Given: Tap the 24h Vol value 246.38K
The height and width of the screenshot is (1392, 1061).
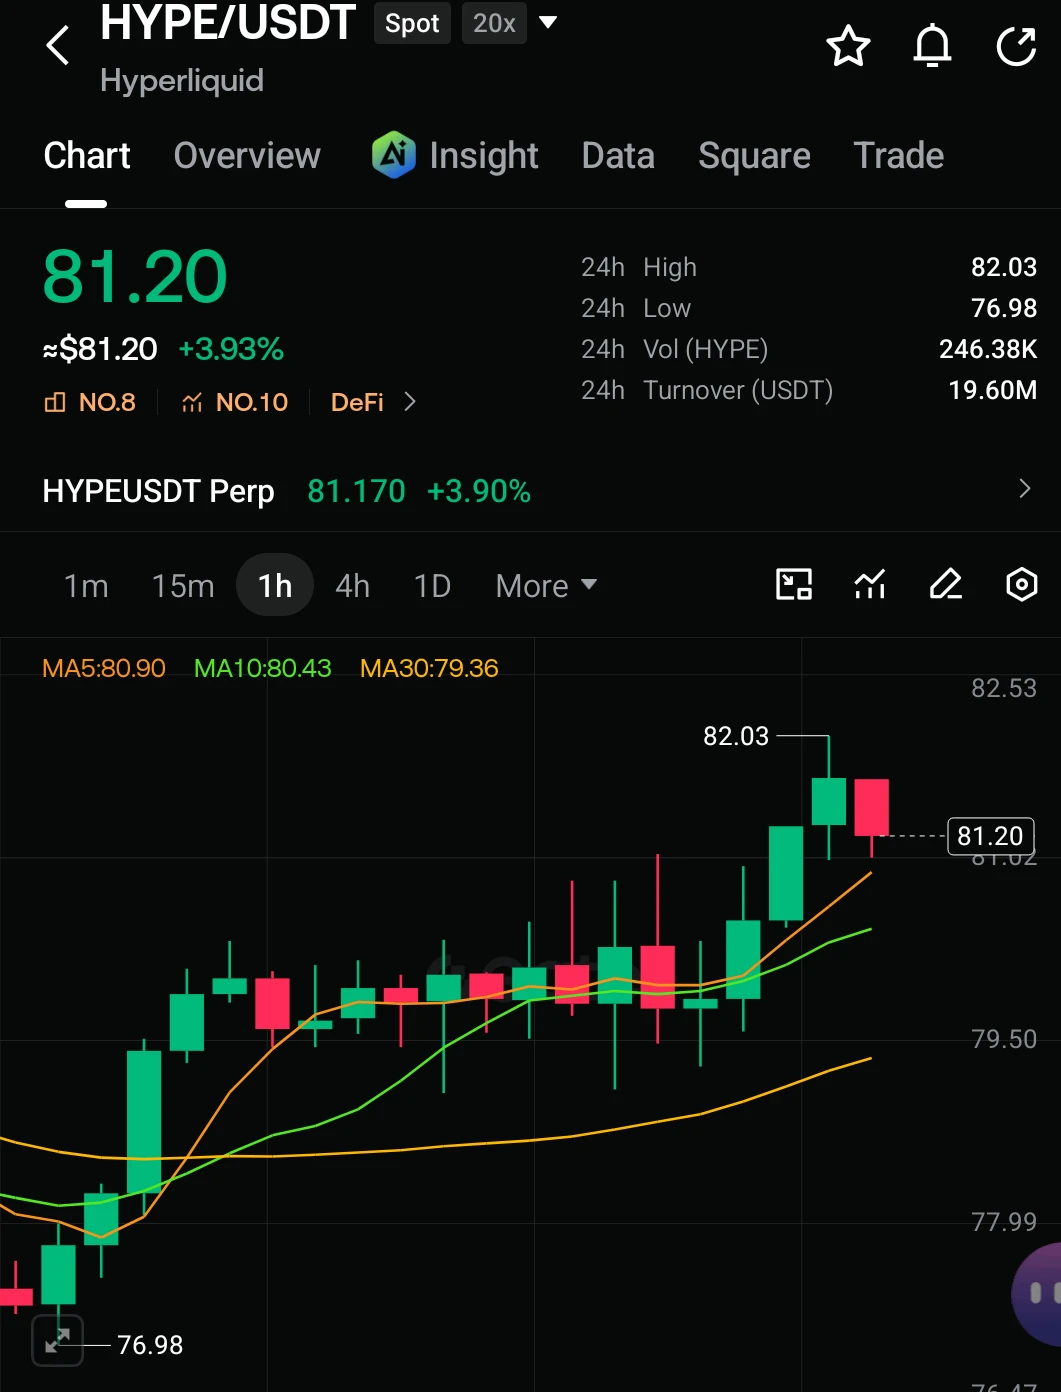Looking at the screenshot, I should pos(988,349).
